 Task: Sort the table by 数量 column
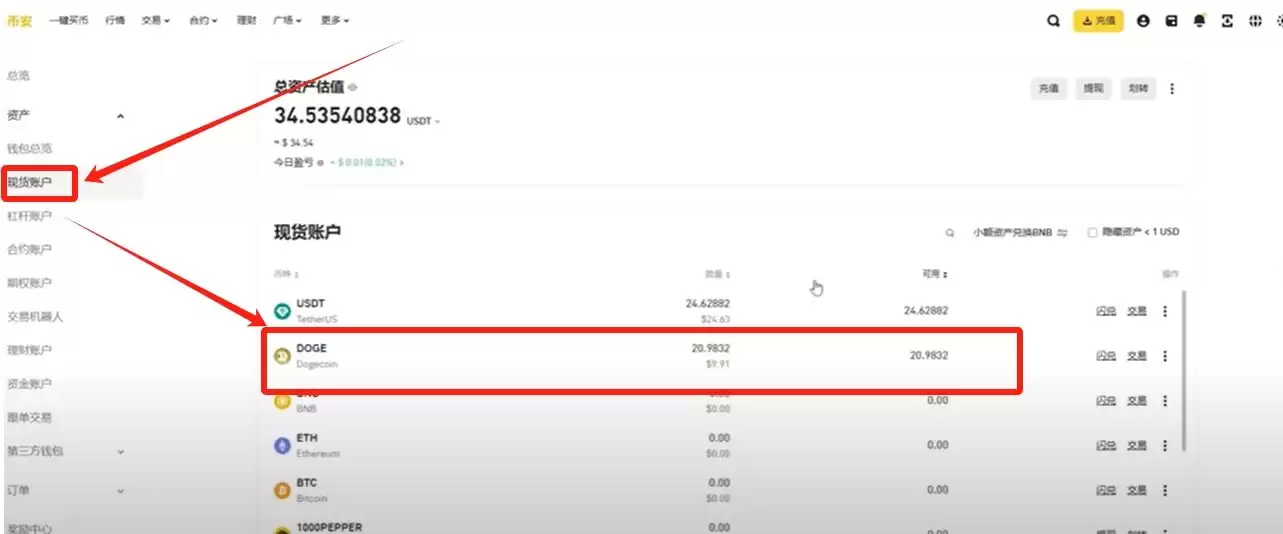click(x=716, y=274)
